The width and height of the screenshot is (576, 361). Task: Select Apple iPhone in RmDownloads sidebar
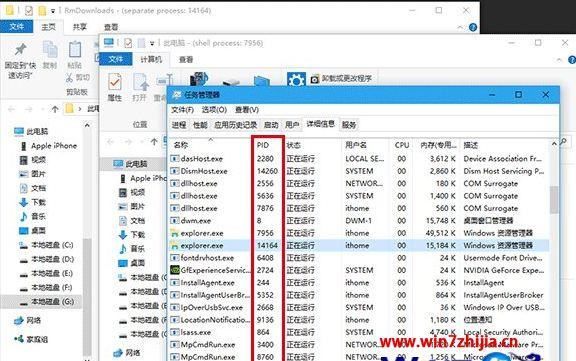click(54, 146)
